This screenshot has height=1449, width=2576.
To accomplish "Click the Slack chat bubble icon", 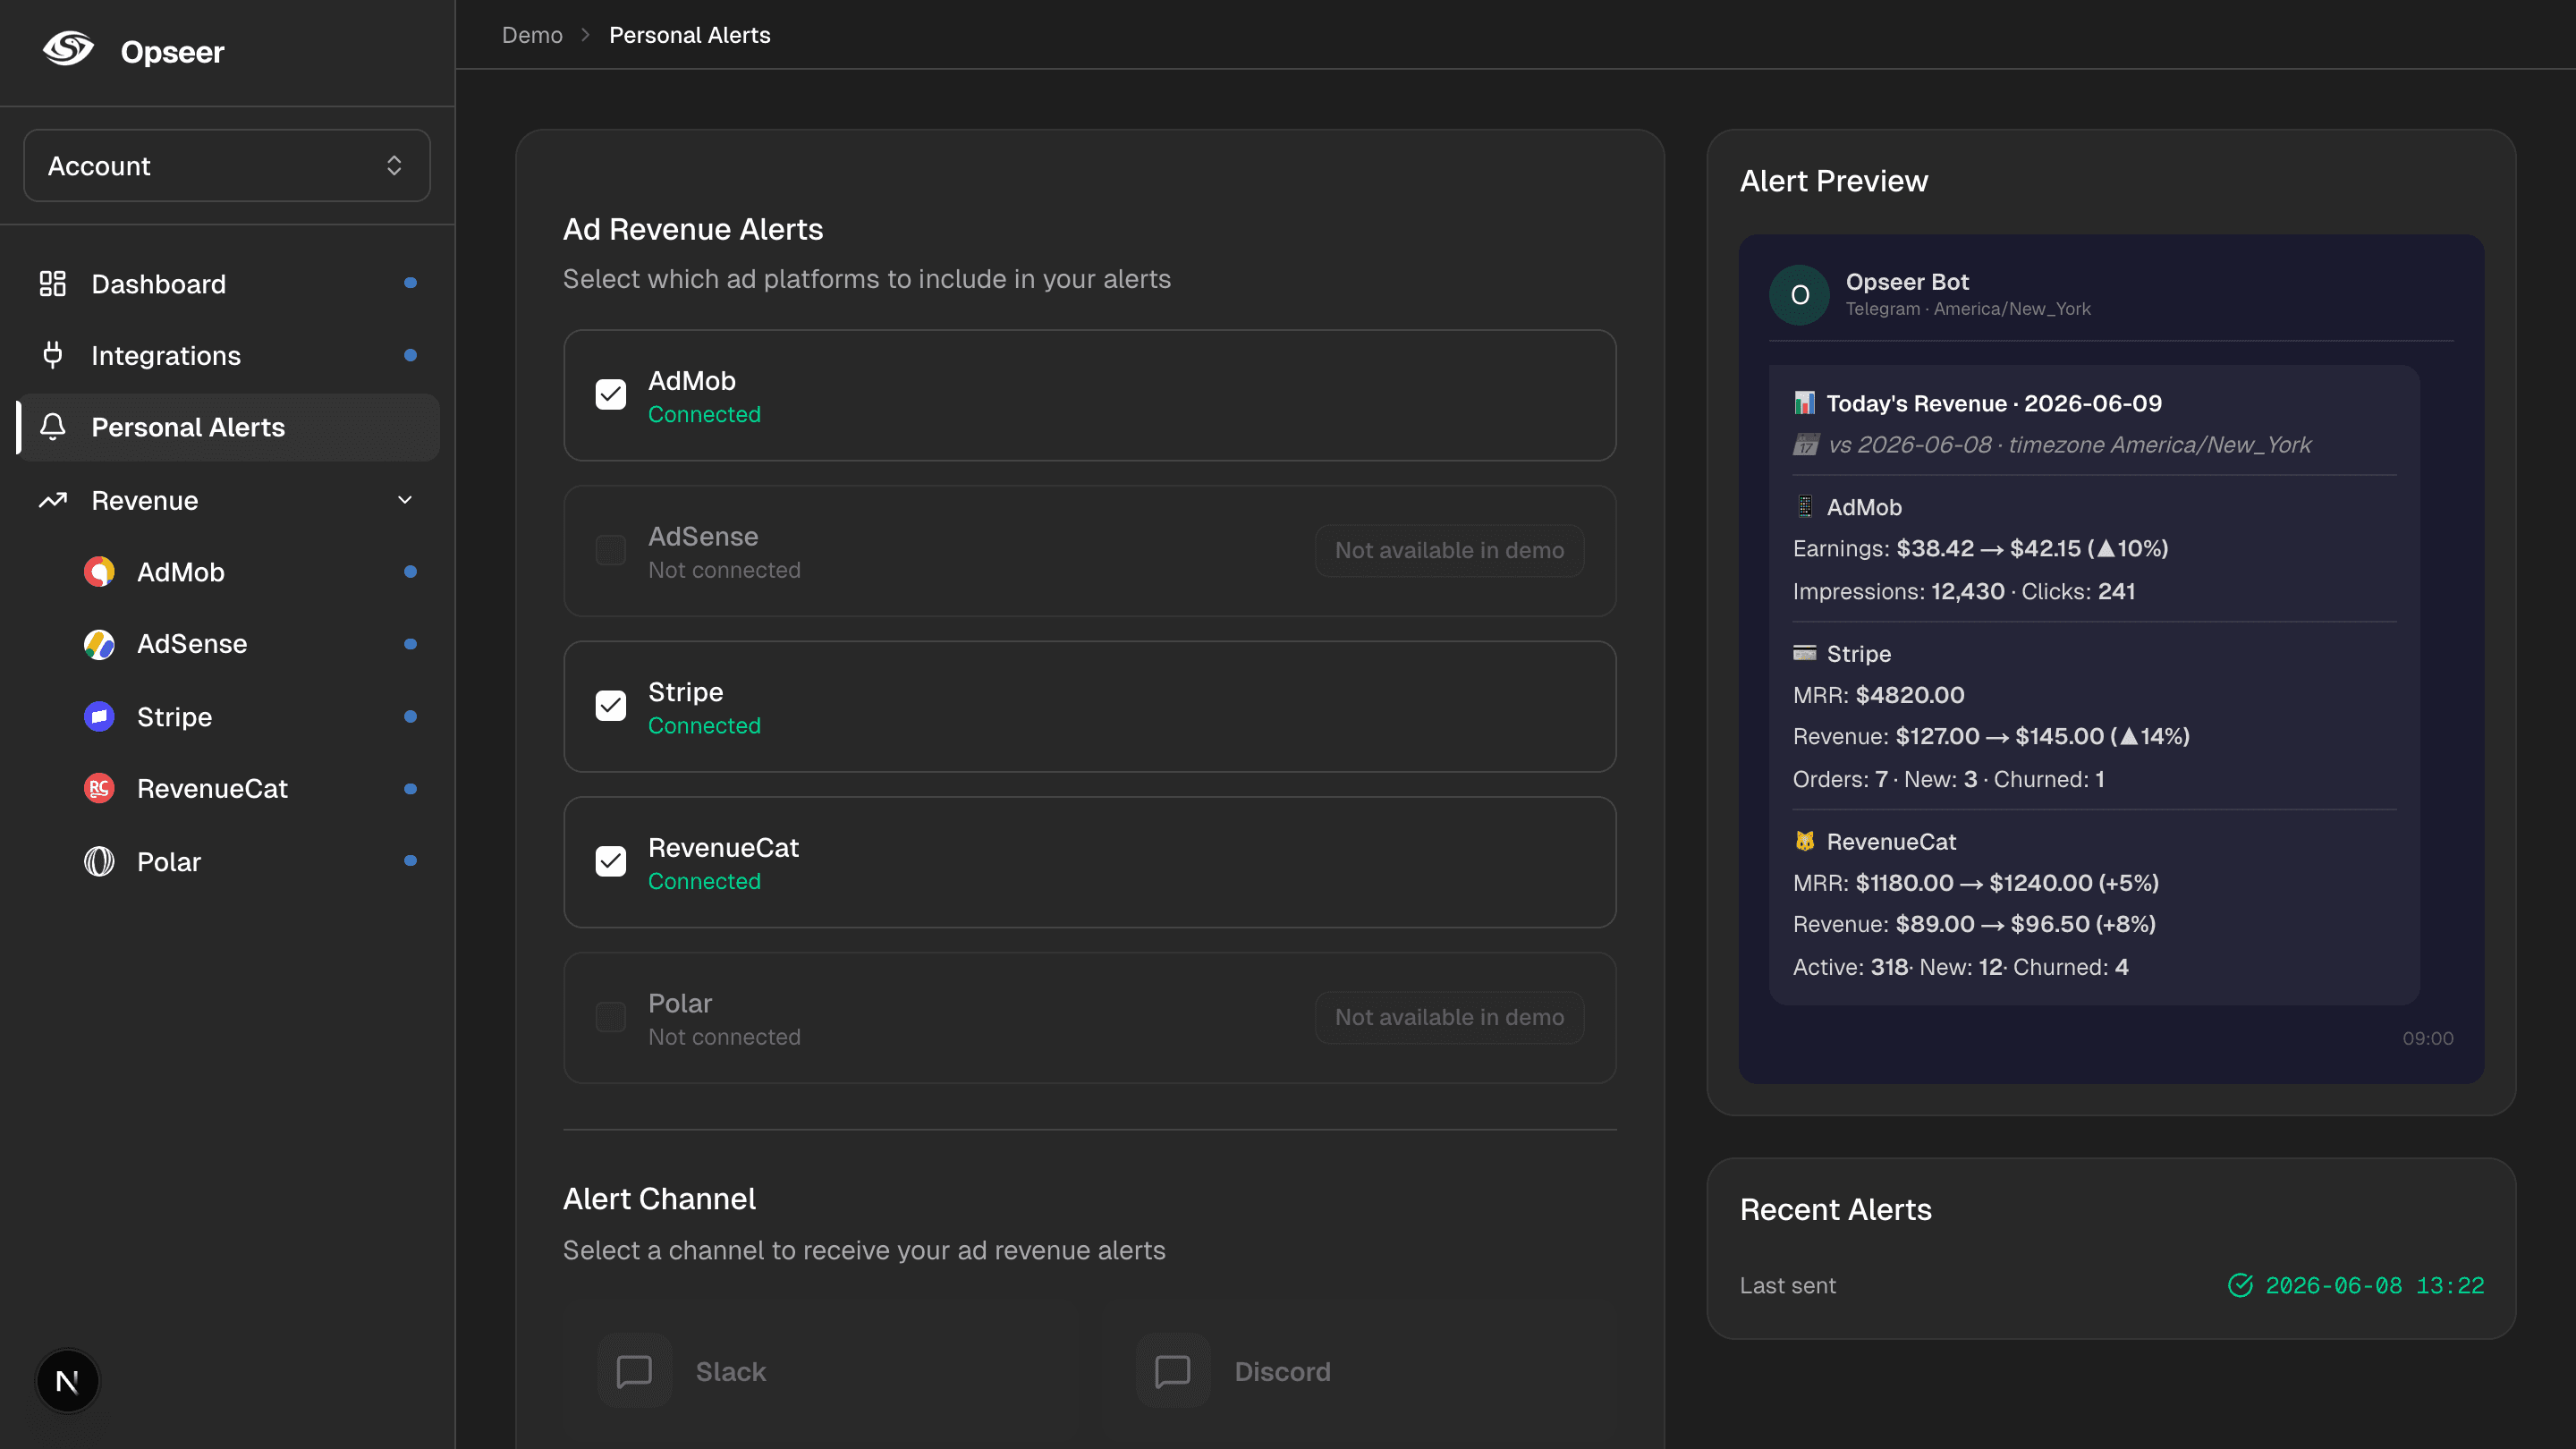I will 634,1371.
